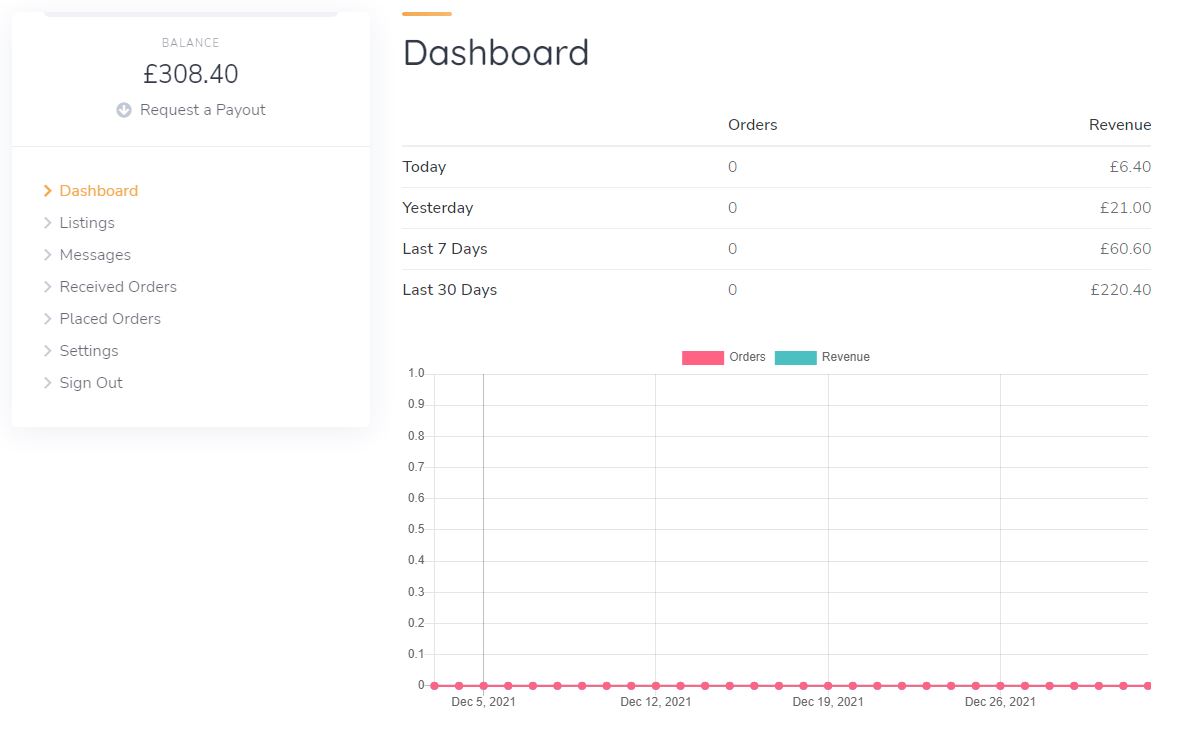Expand the Received Orders section
The height and width of the screenshot is (732, 1192).
118,286
